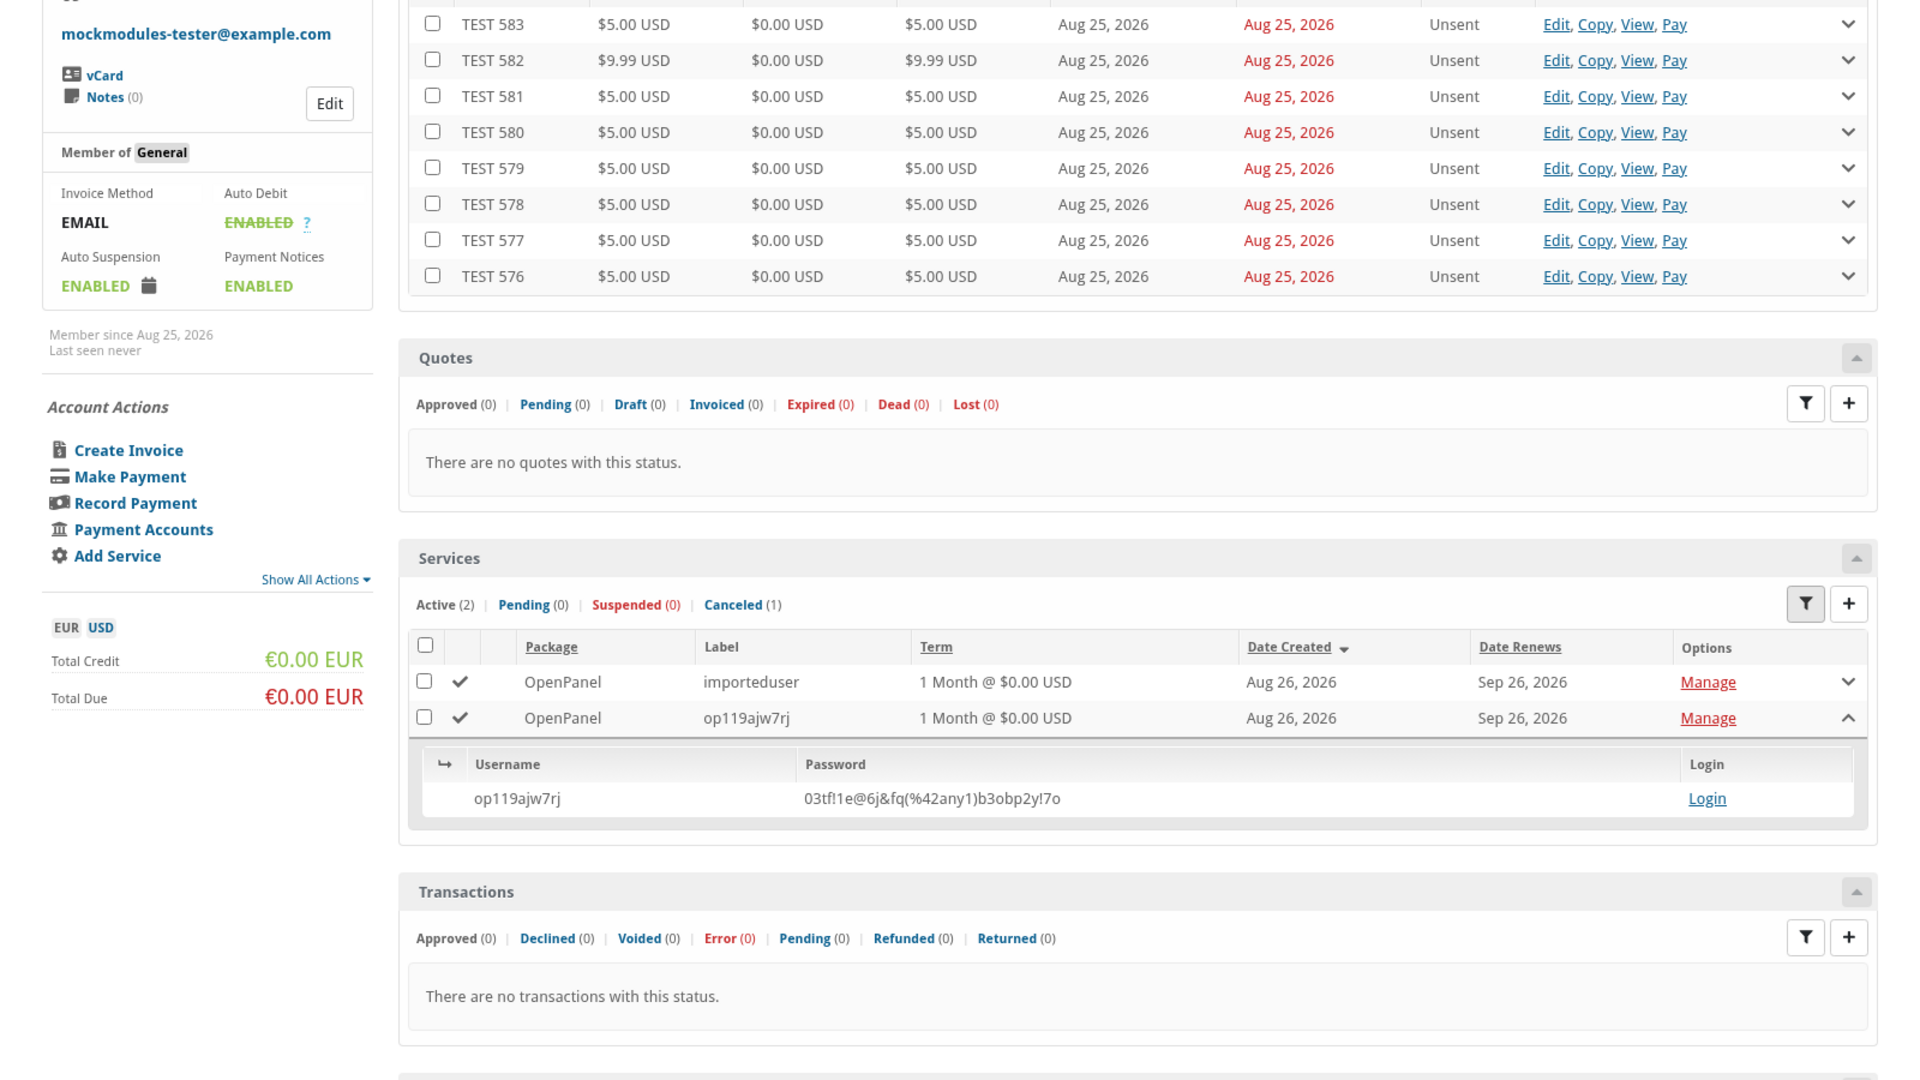Add a new transaction with plus button
1920x1080 pixels.
click(x=1848, y=938)
